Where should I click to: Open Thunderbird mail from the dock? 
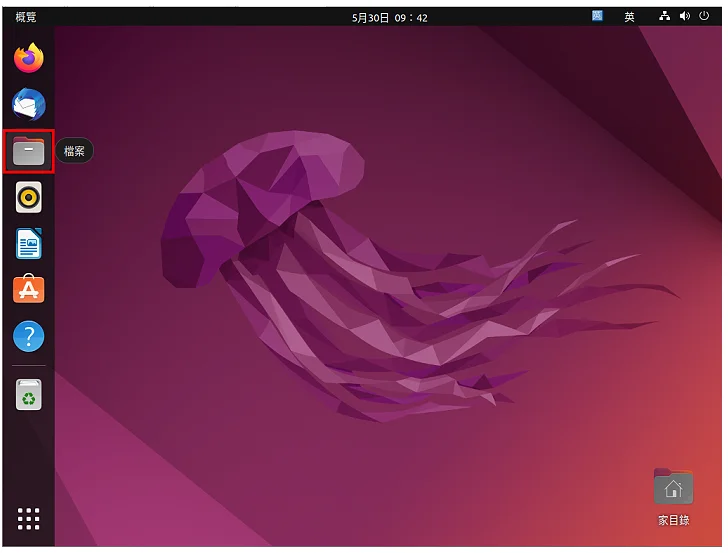(x=29, y=104)
